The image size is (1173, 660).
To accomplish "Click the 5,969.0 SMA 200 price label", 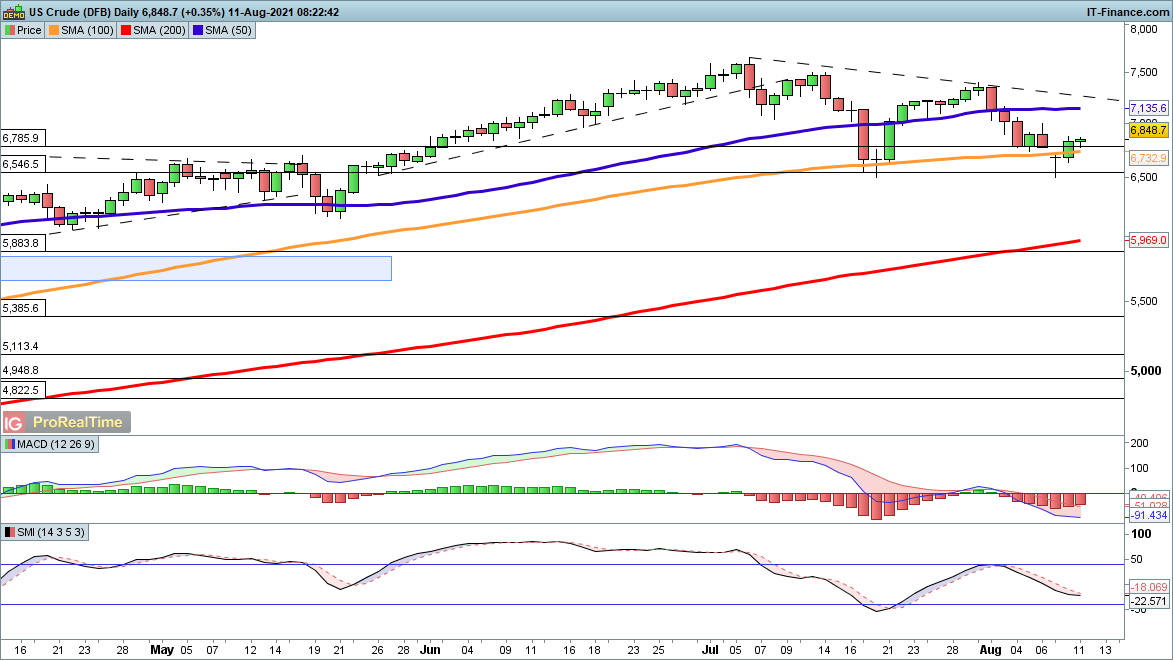I will (x=1148, y=240).
